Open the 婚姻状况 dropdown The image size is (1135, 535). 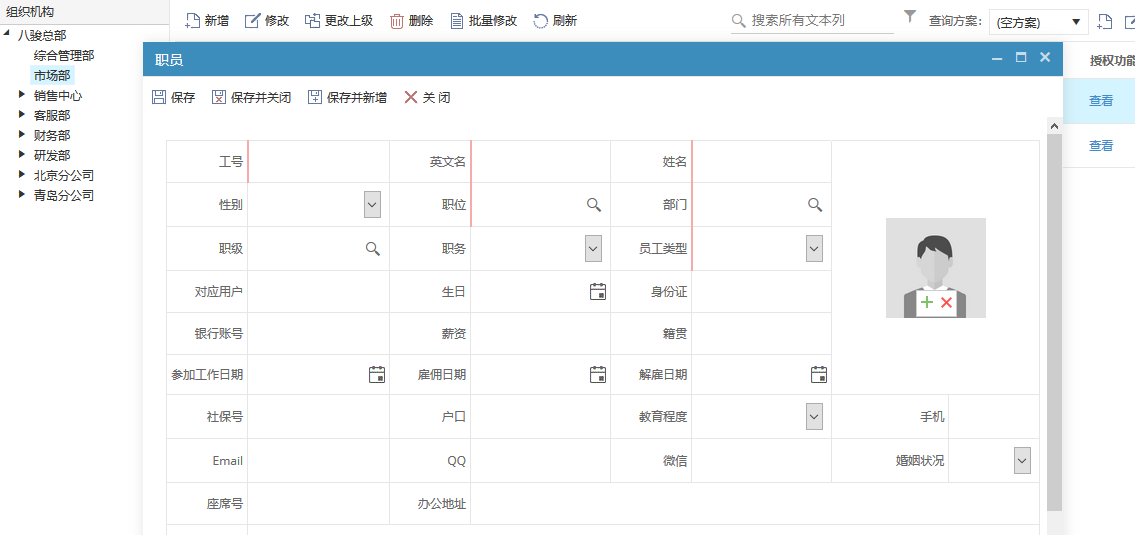(1021, 461)
